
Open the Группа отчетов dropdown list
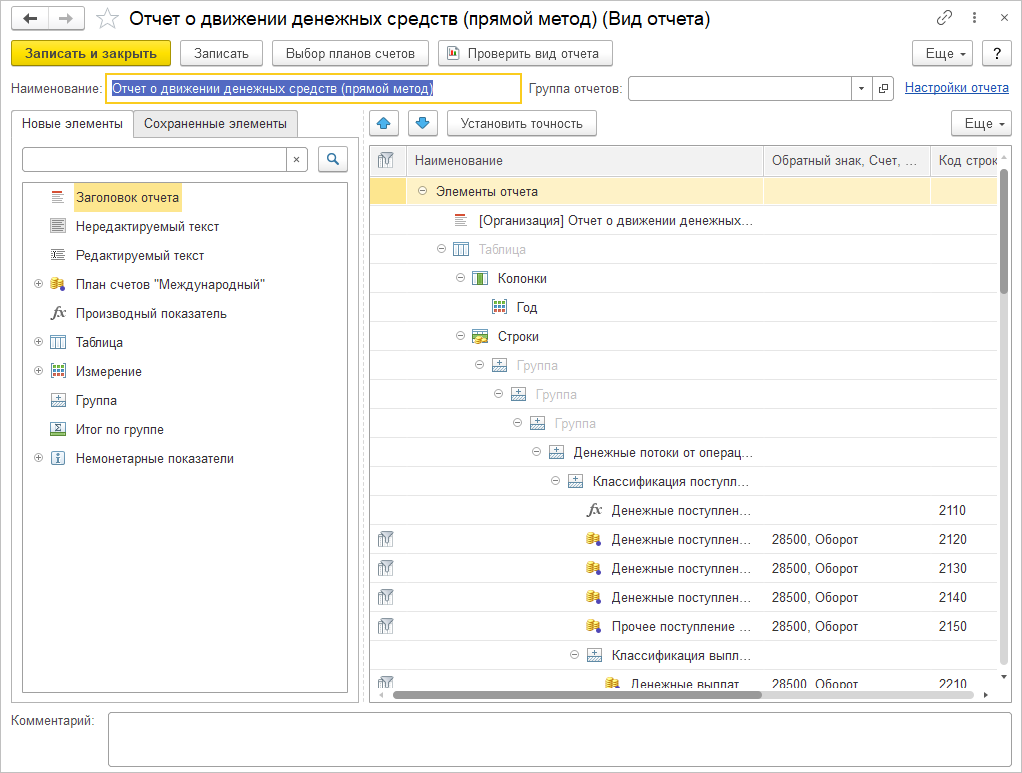[862, 88]
